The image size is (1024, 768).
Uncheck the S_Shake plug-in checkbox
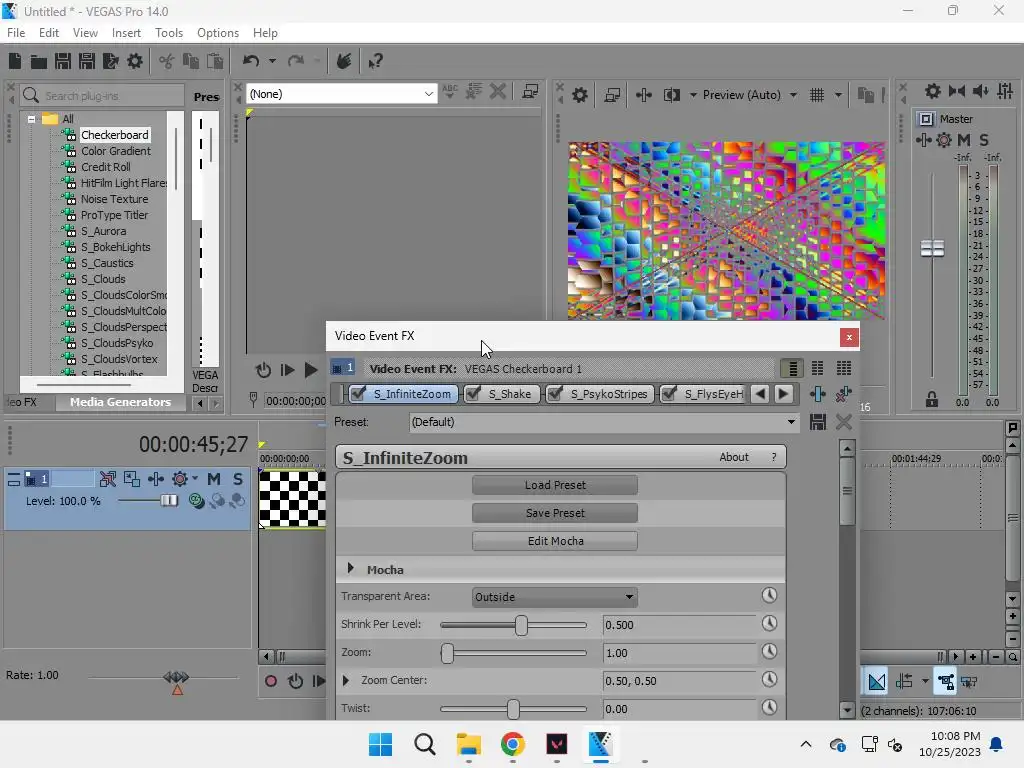(473, 393)
